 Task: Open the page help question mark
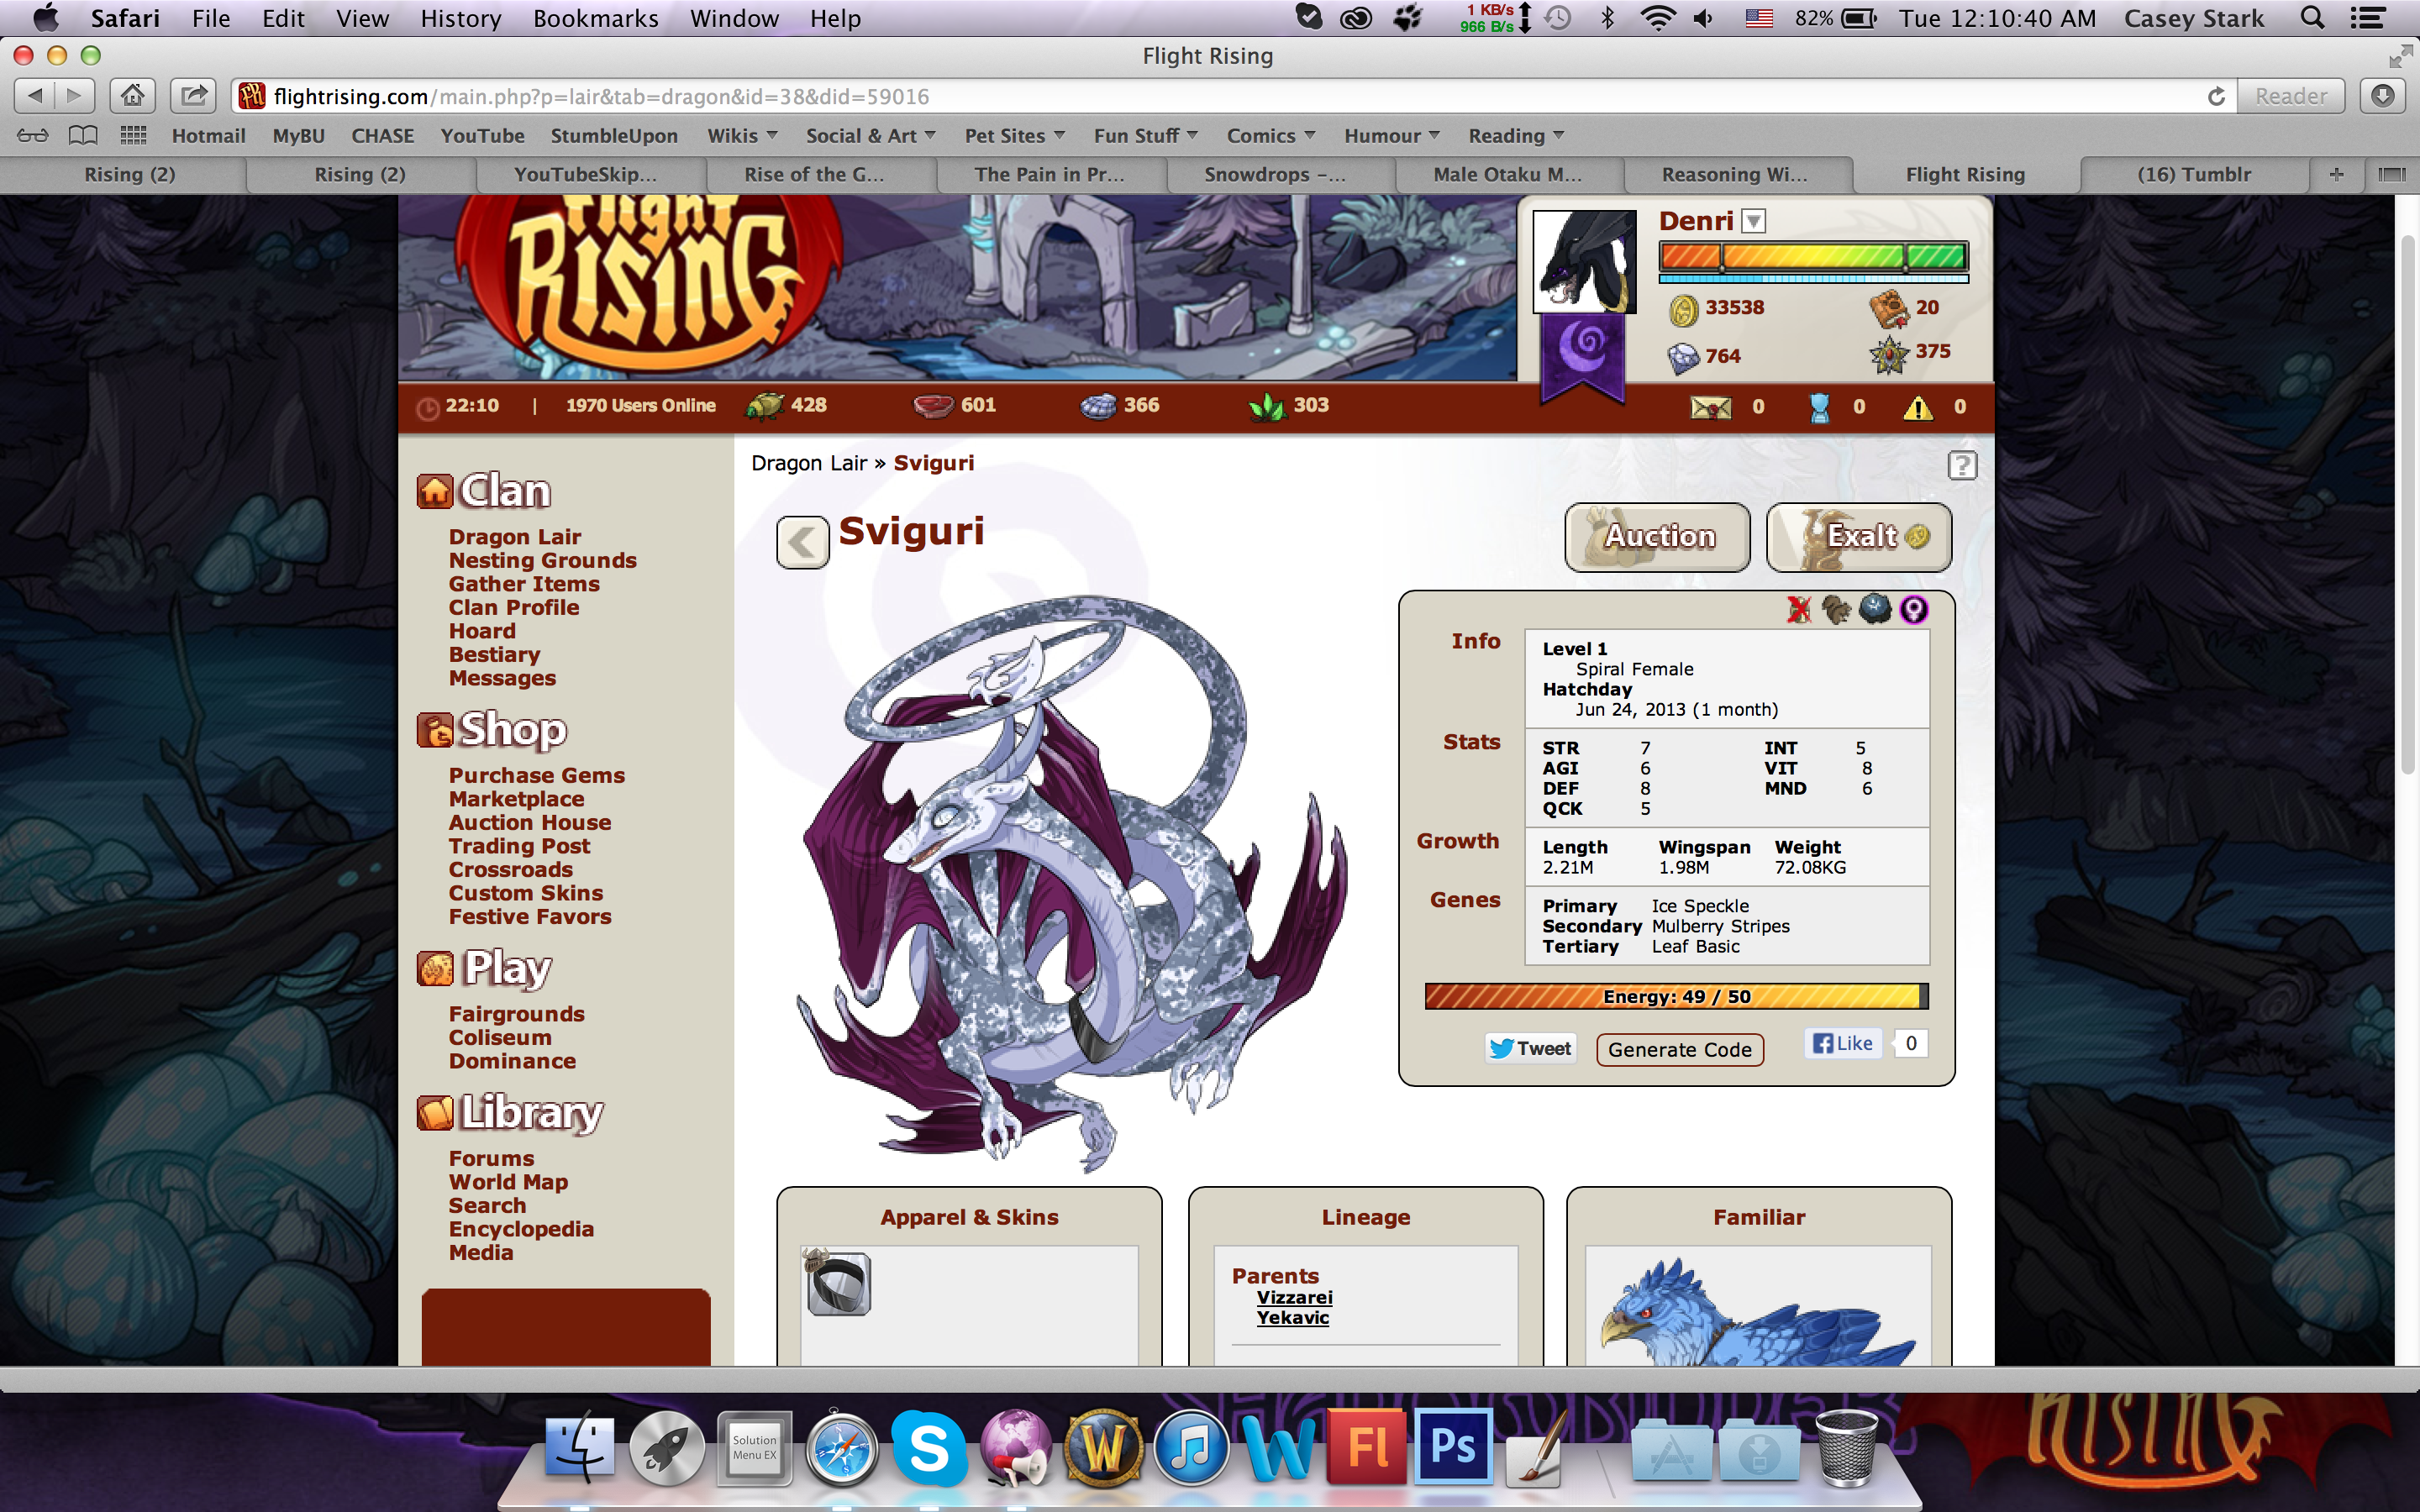coord(1961,465)
